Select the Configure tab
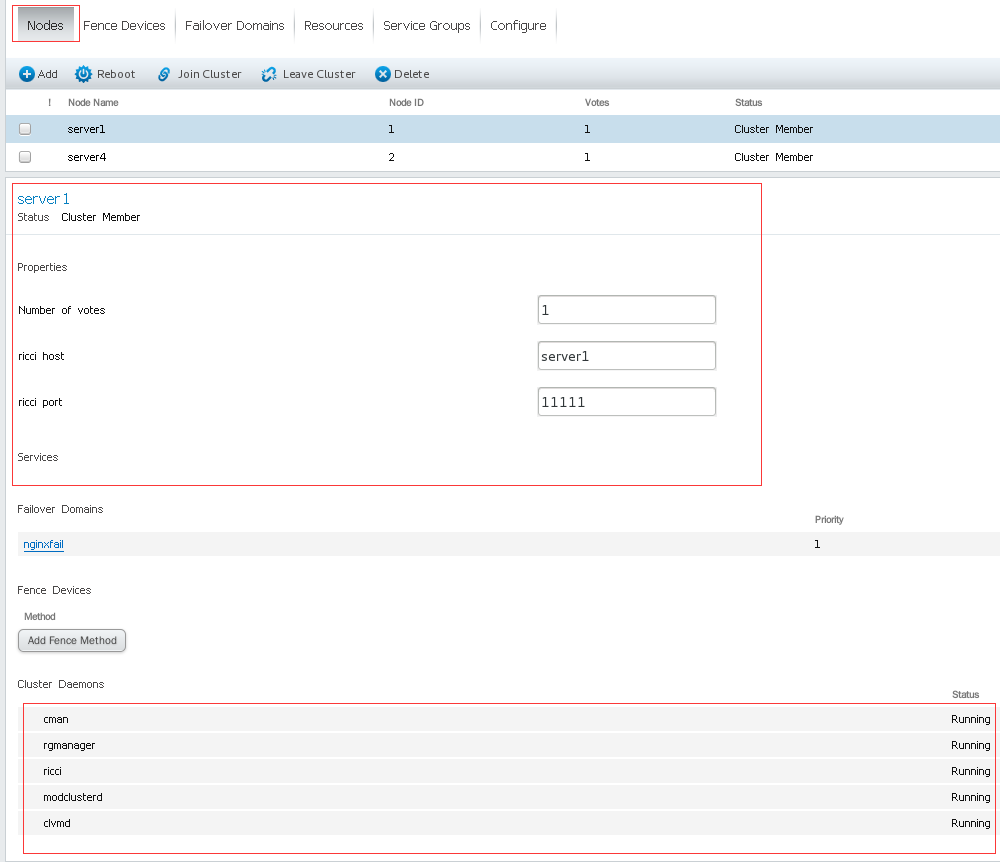This screenshot has width=1000, height=862. (518, 26)
